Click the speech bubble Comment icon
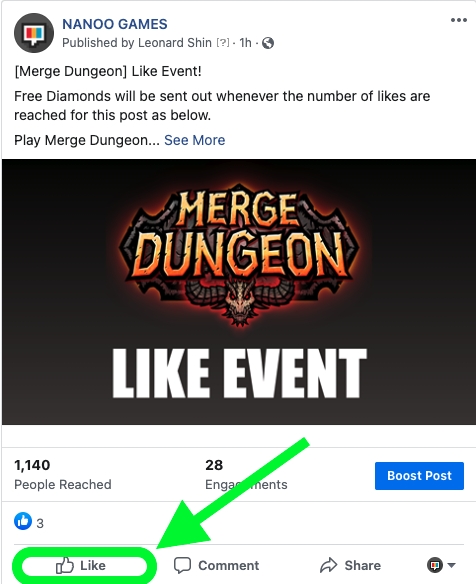This screenshot has width=476, height=584. pyautogui.click(x=183, y=565)
